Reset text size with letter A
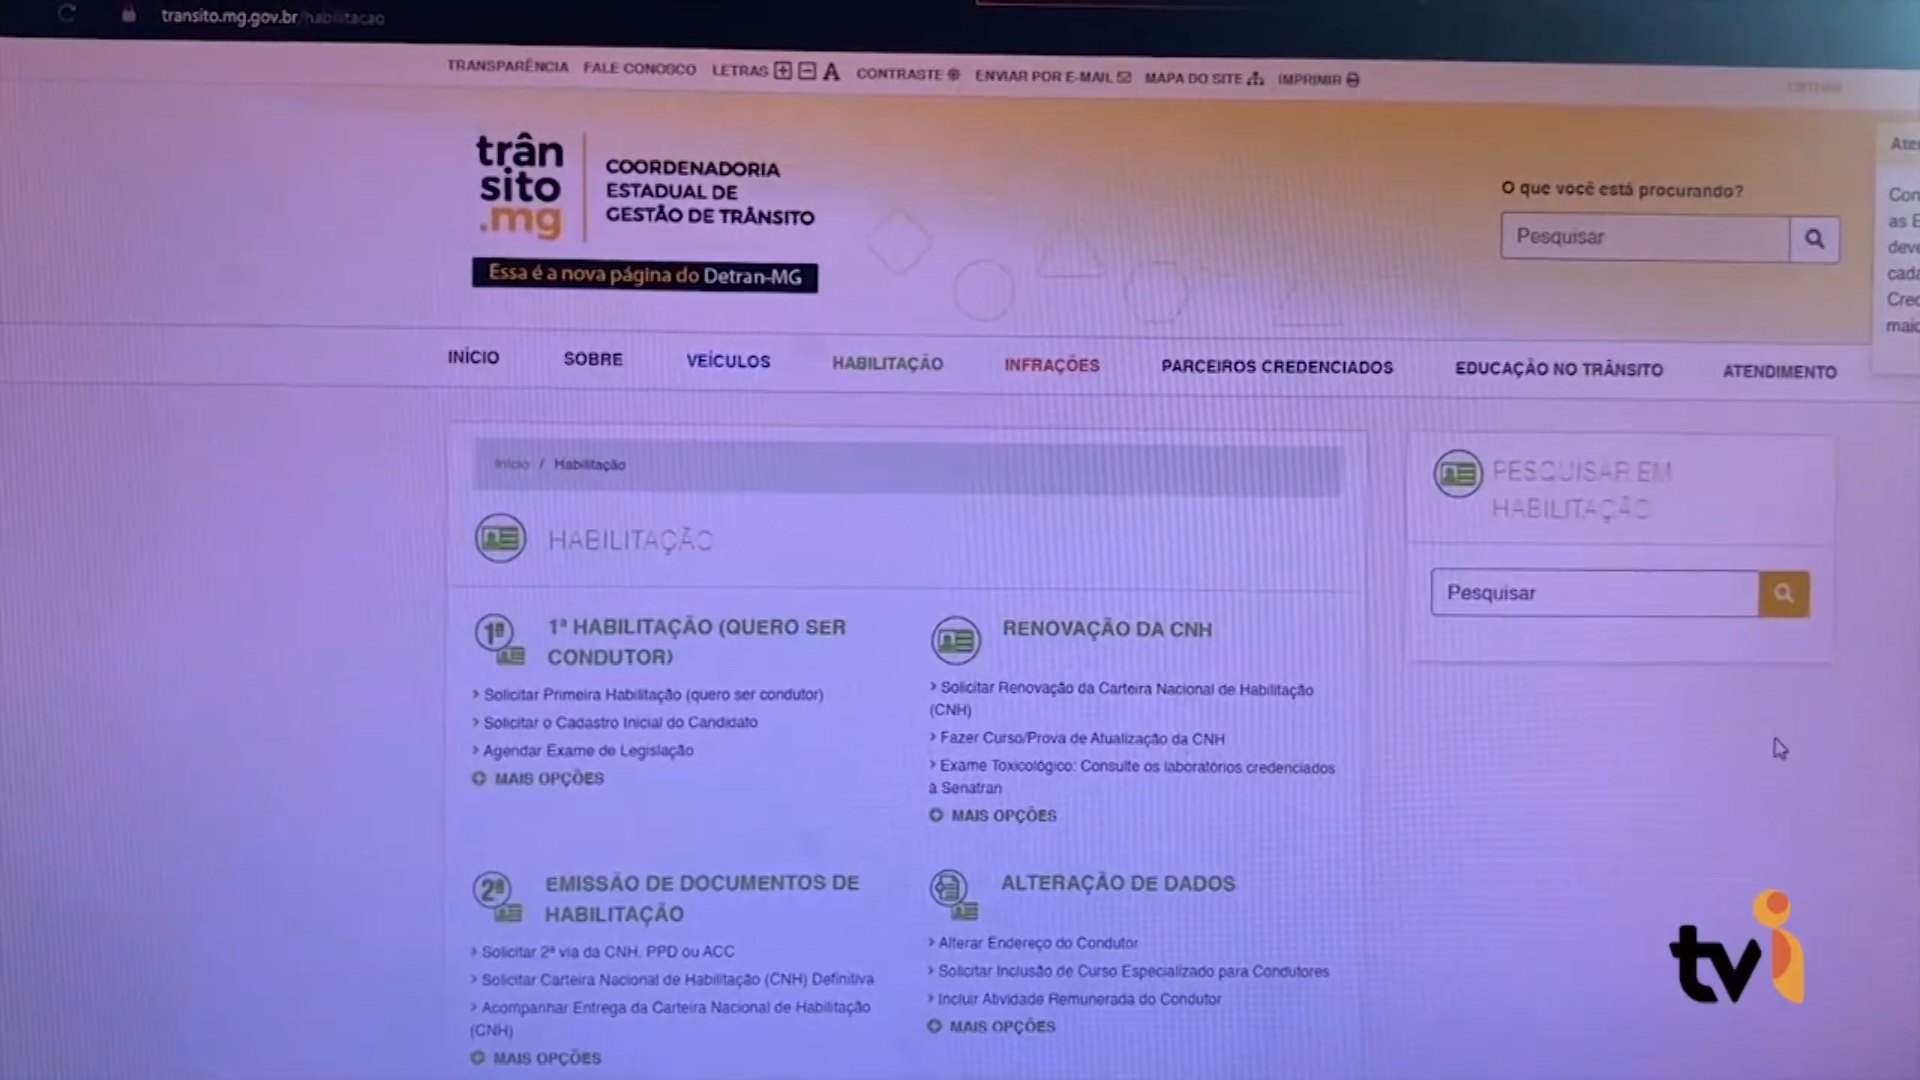Image resolution: width=1920 pixels, height=1080 pixels. (831, 72)
